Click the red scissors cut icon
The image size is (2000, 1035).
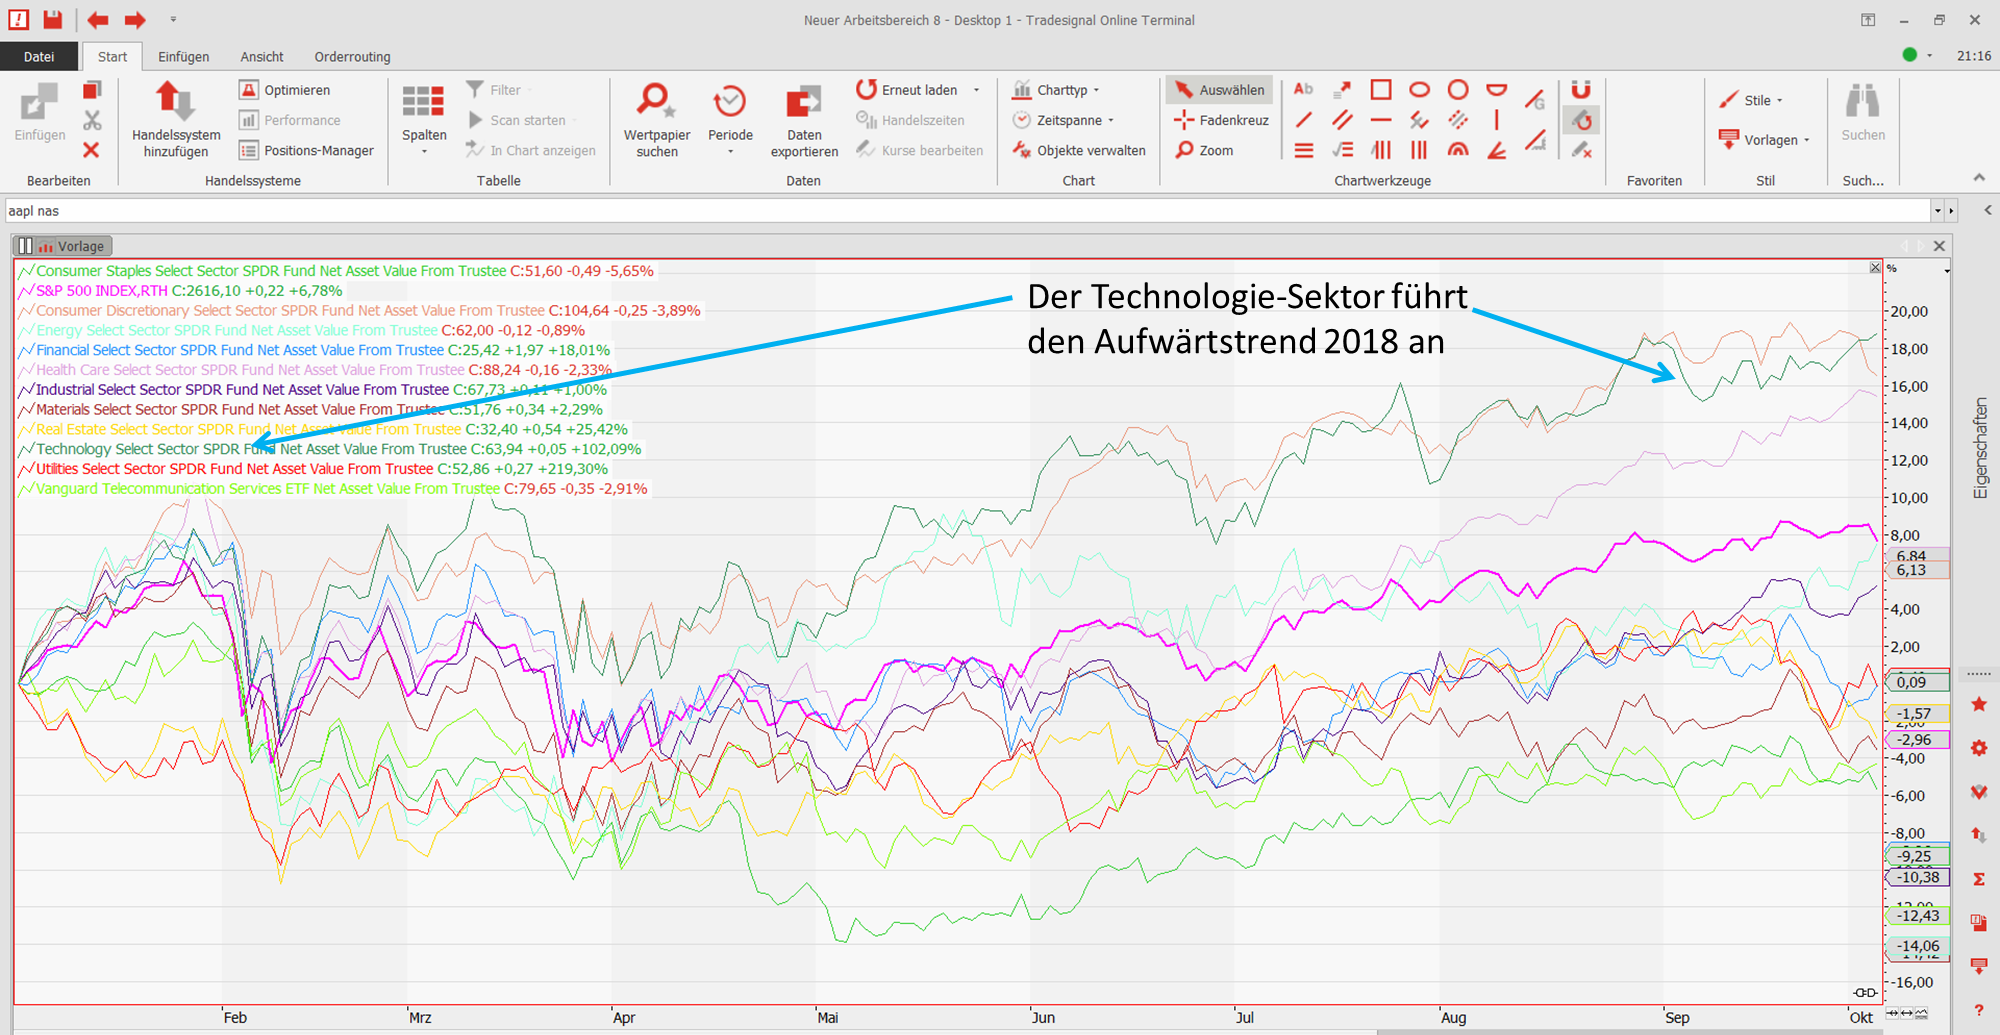point(92,121)
